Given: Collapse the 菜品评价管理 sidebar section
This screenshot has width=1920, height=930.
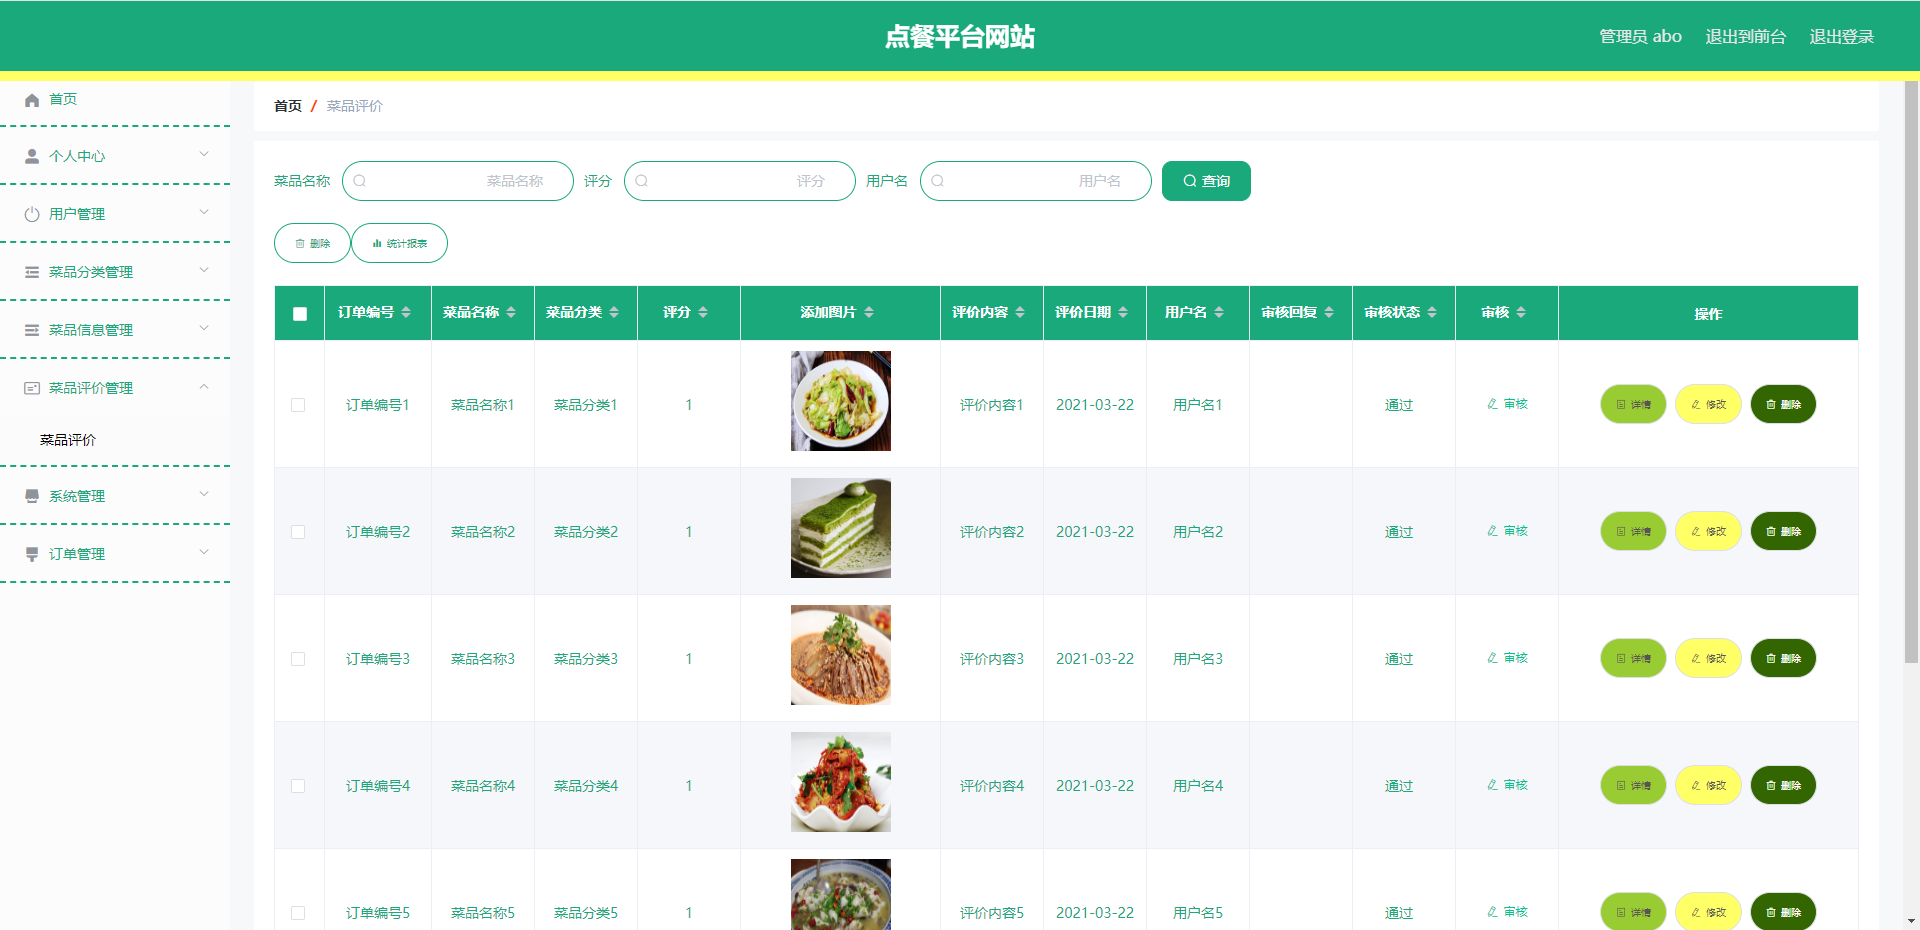Looking at the screenshot, I should coord(115,388).
